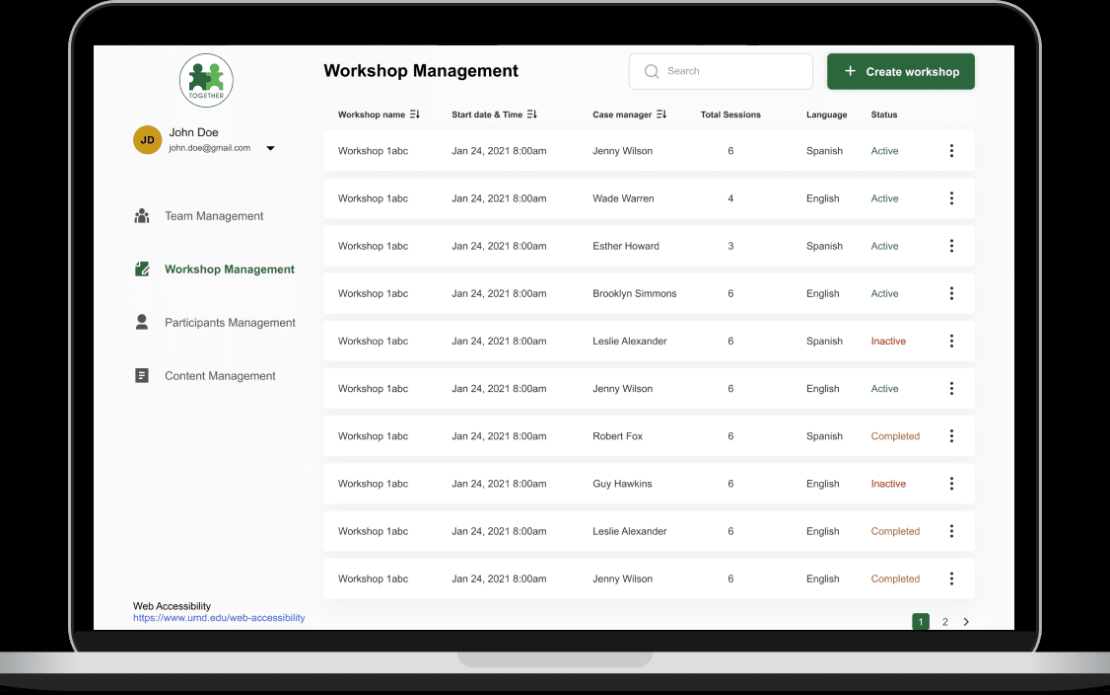Open Content Management section
1110x695 pixels.
[220, 376]
